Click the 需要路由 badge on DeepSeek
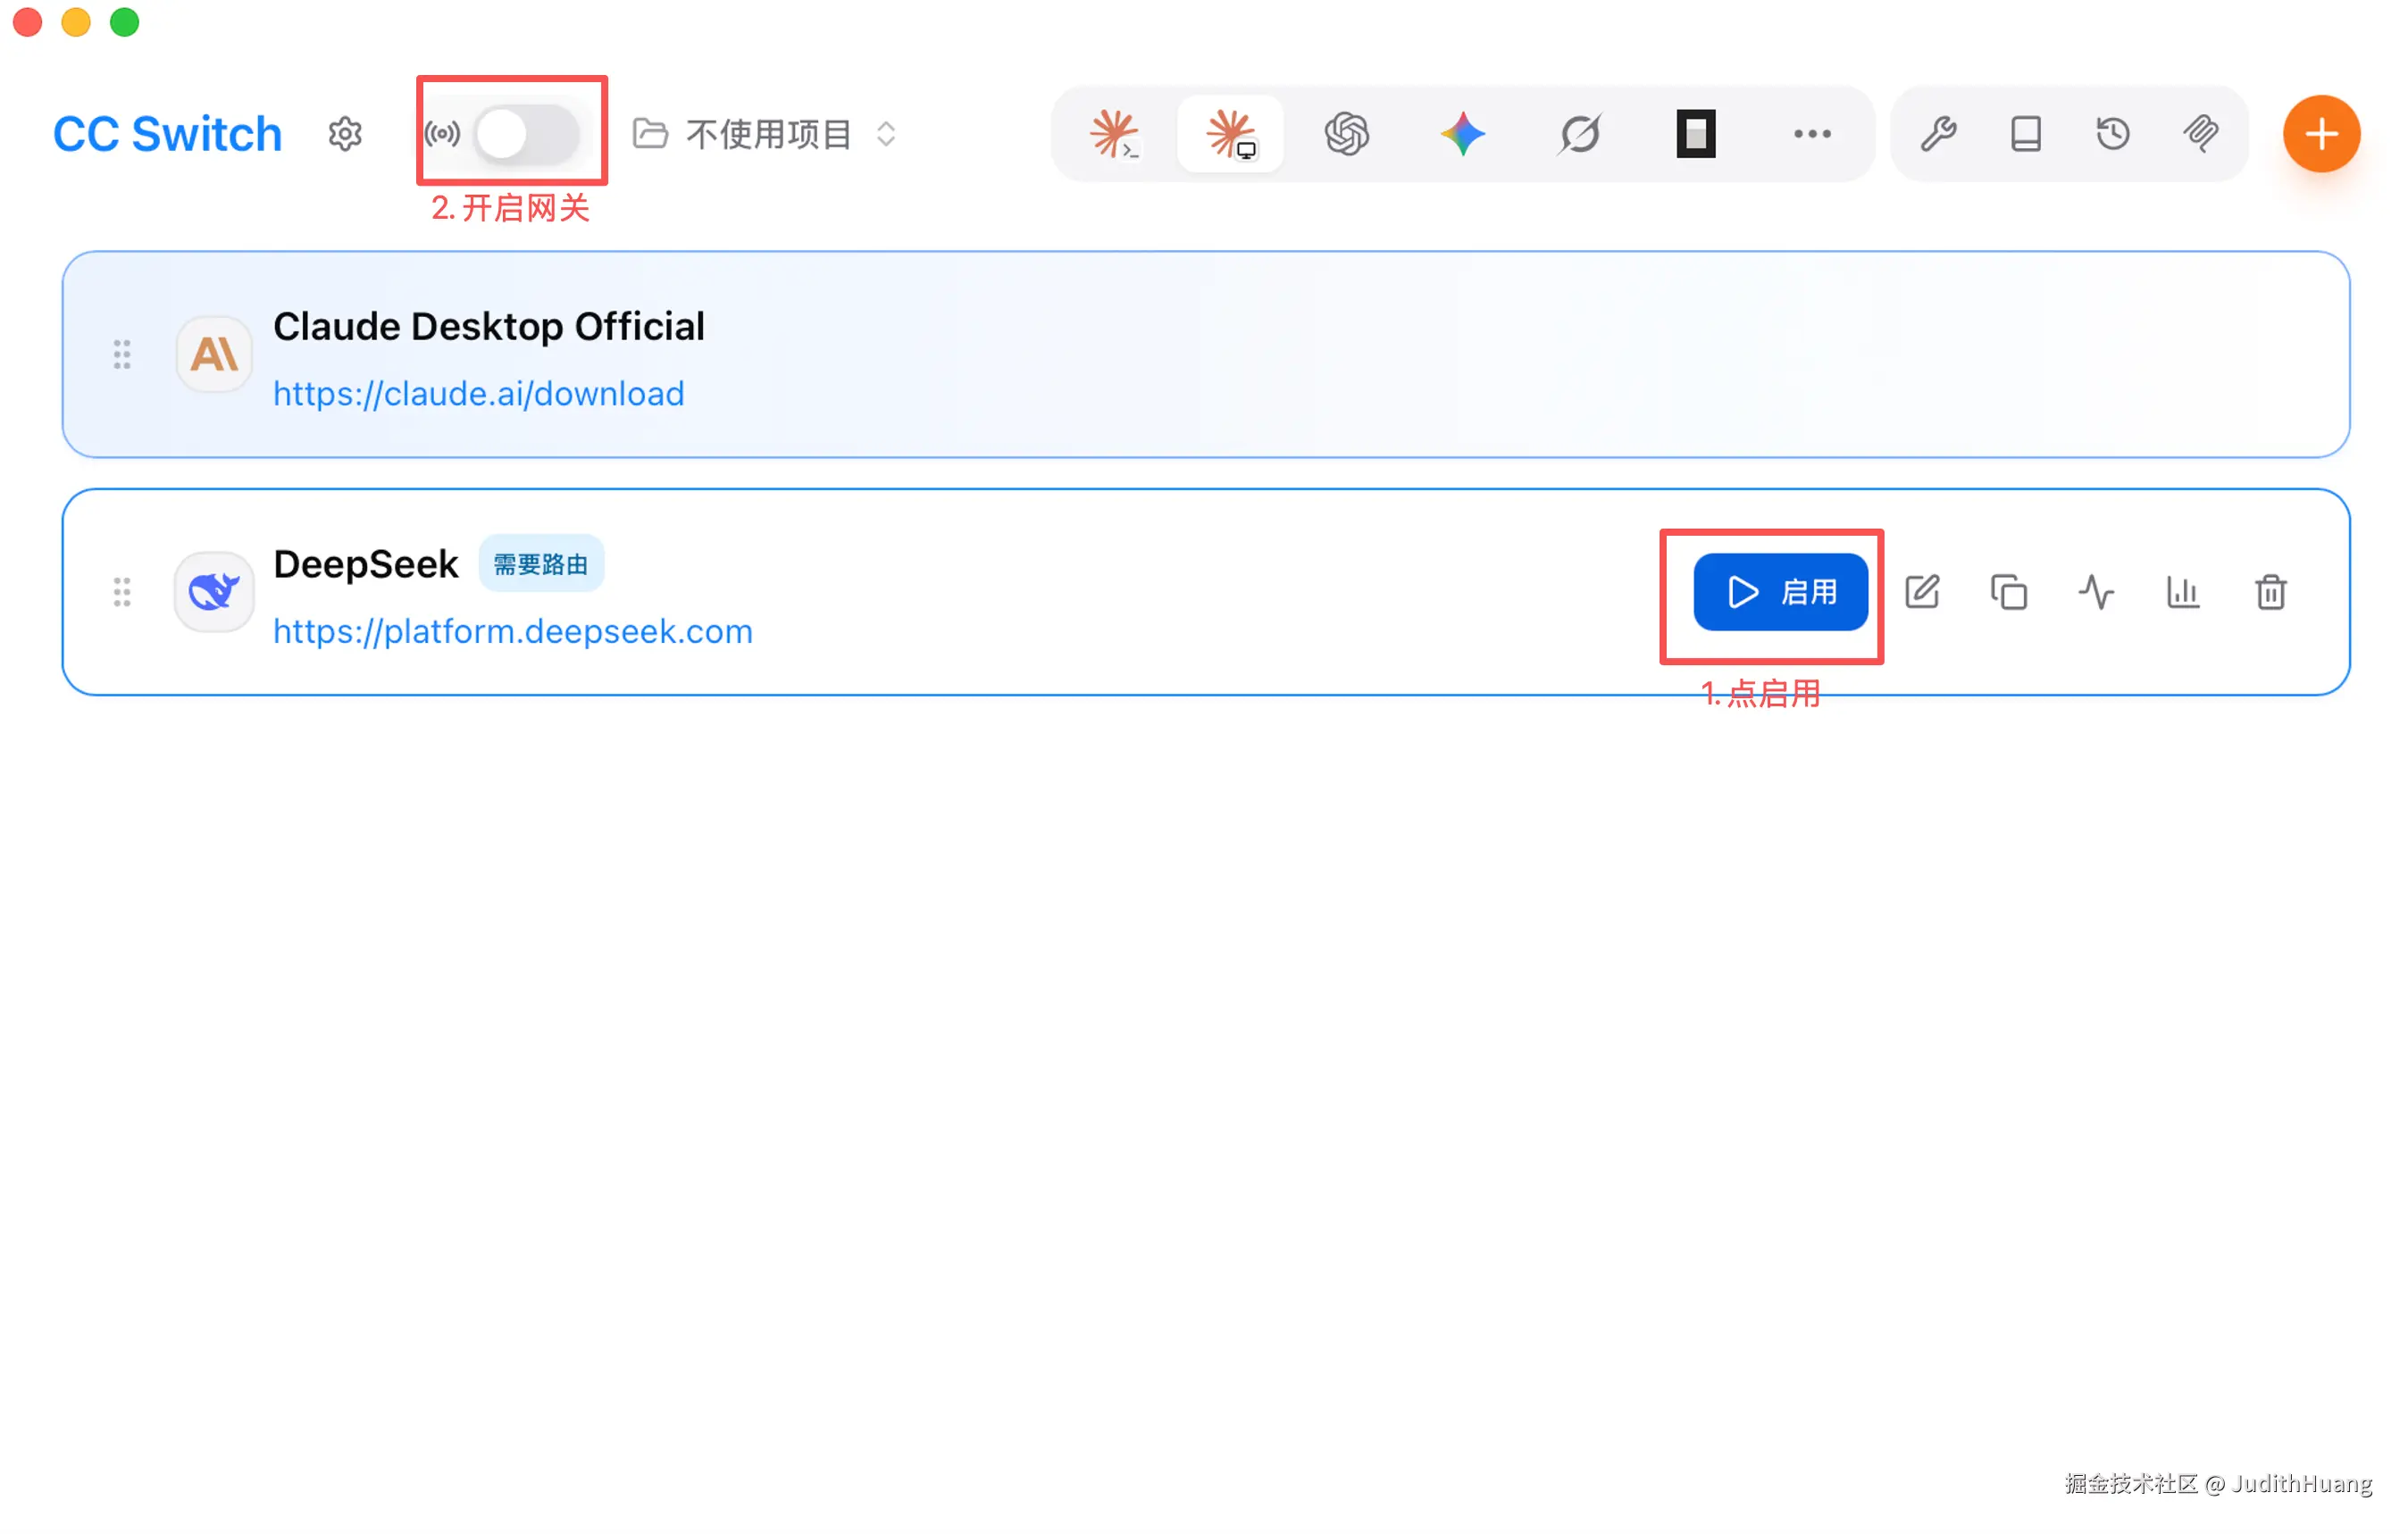Screen dimensions: 2408x1534 point(541,564)
